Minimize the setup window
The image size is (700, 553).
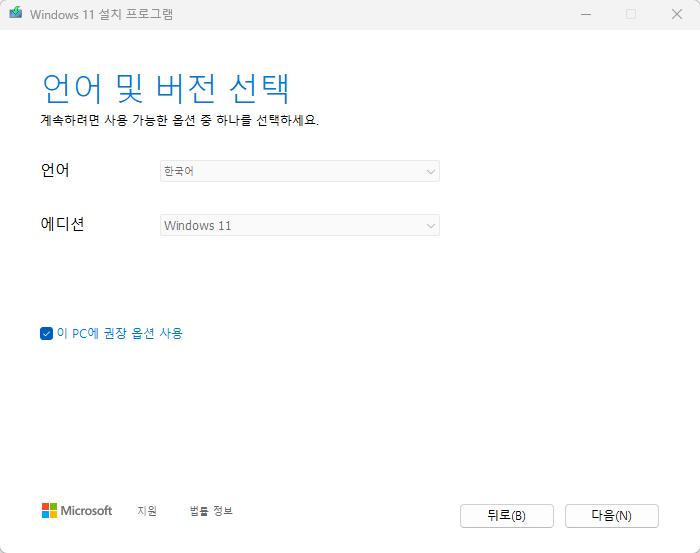click(x=586, y=14)
